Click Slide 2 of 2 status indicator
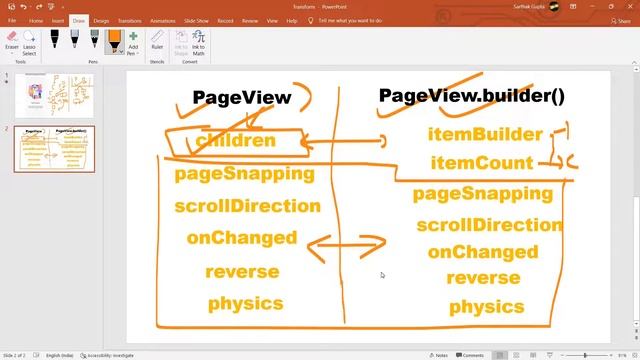This screenshot has width=640, height=360. coord(14,356)
